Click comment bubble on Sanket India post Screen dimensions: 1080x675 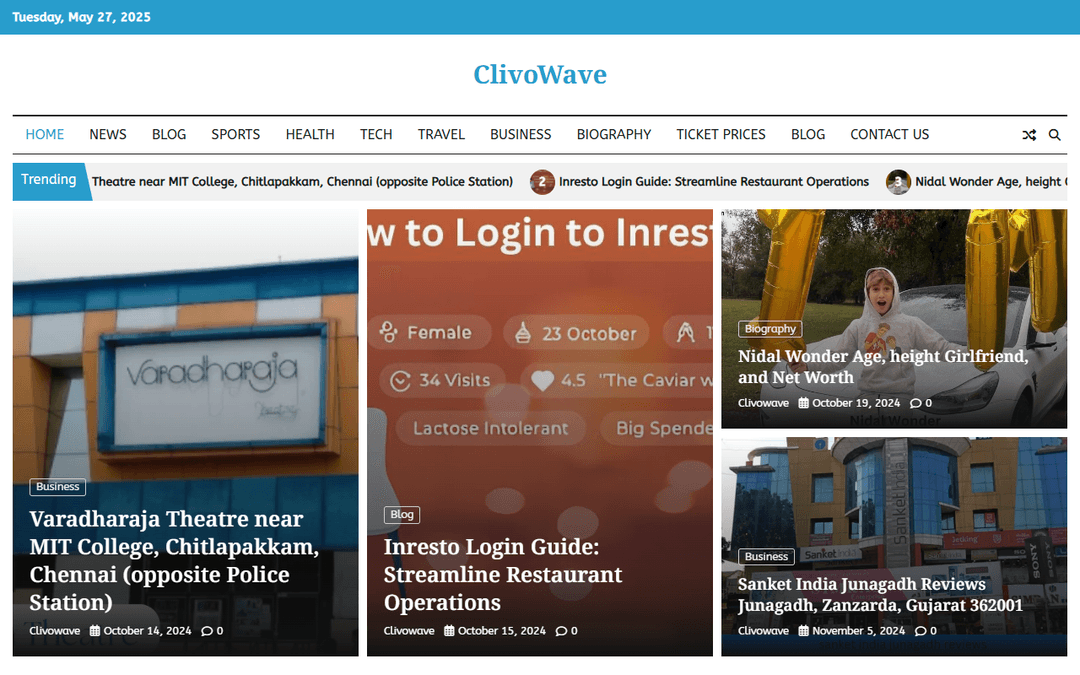(920, 631)
